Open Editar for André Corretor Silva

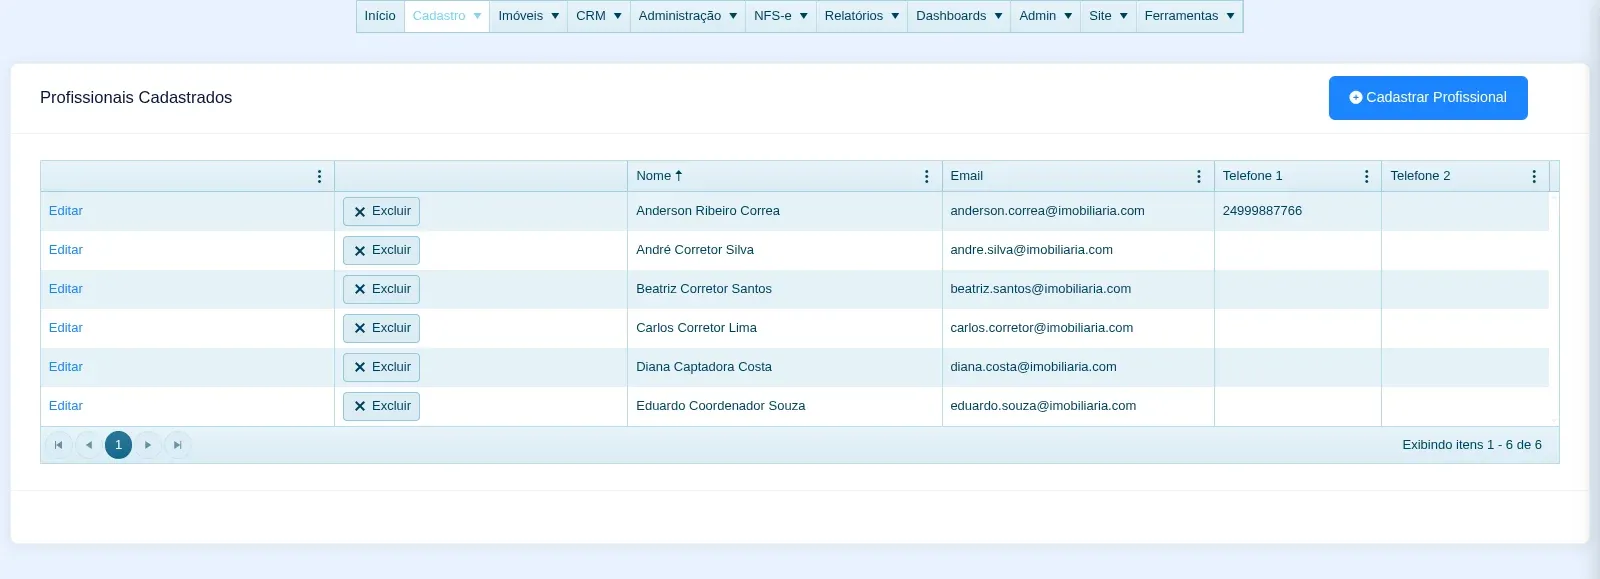pos(66,250)
